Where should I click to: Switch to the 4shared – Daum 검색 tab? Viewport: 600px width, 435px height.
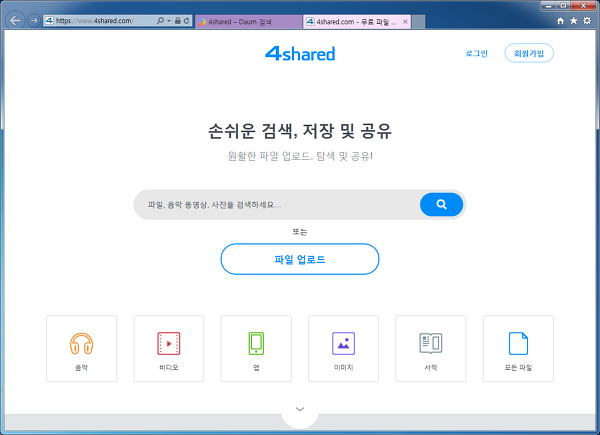248,22
